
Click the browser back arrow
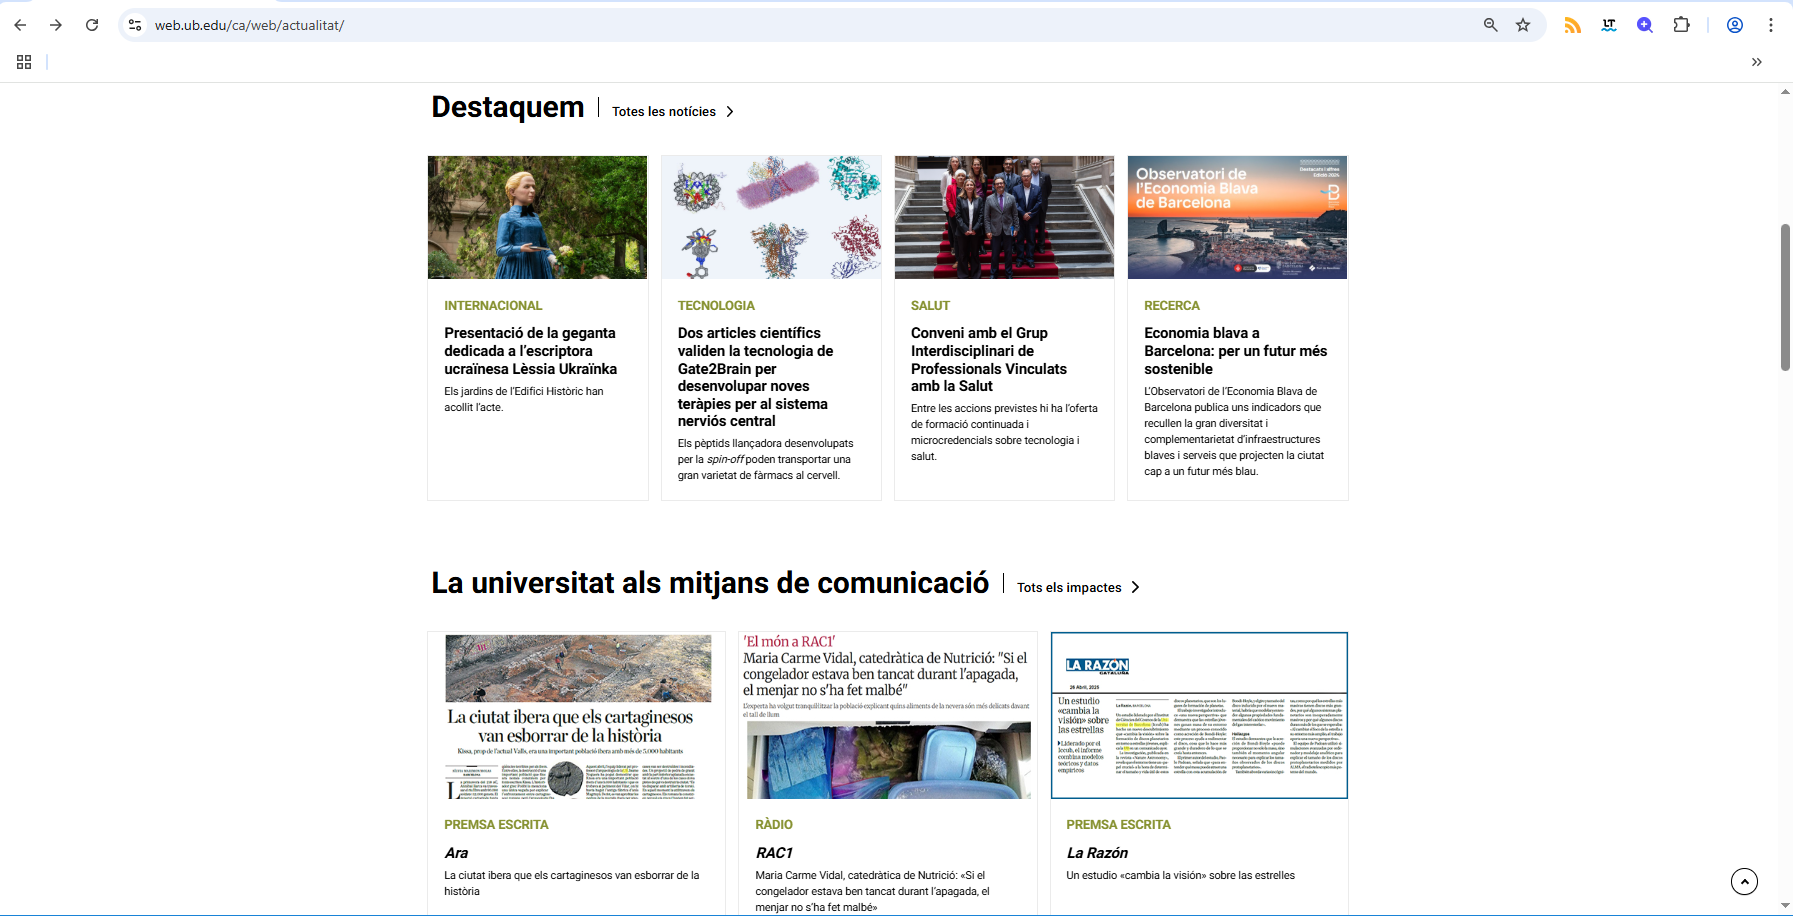tap(20, 25)
